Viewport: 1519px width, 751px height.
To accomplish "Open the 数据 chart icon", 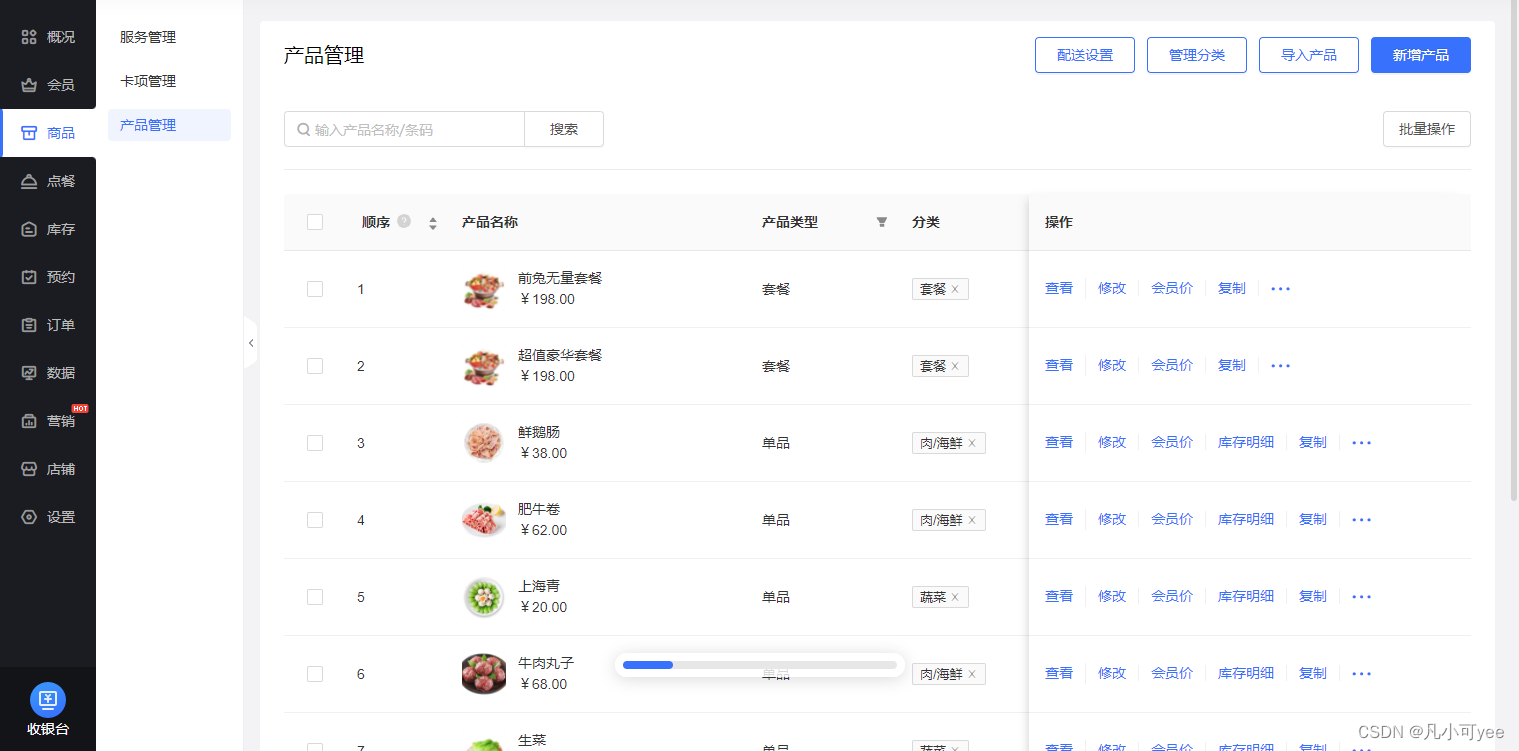I will pos(29,373).
